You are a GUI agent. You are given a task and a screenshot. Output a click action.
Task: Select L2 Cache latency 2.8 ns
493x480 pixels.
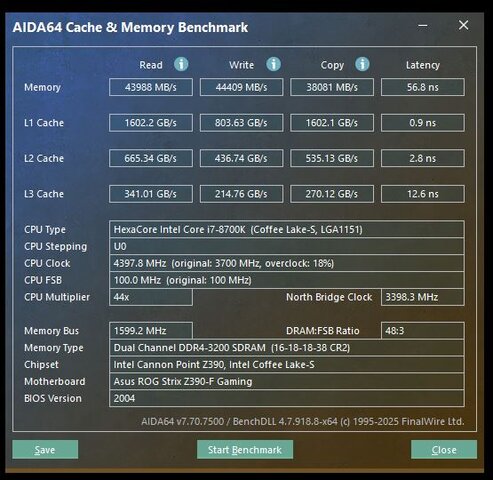click(x=423, y=158)
